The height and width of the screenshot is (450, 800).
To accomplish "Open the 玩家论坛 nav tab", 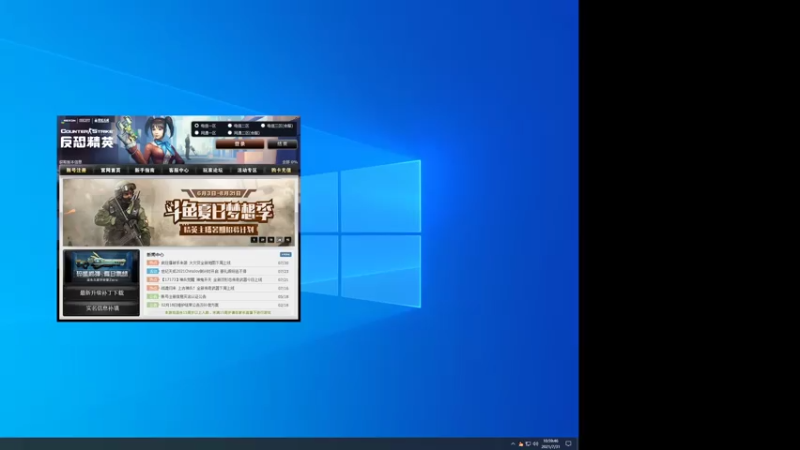I will (213, 170).
